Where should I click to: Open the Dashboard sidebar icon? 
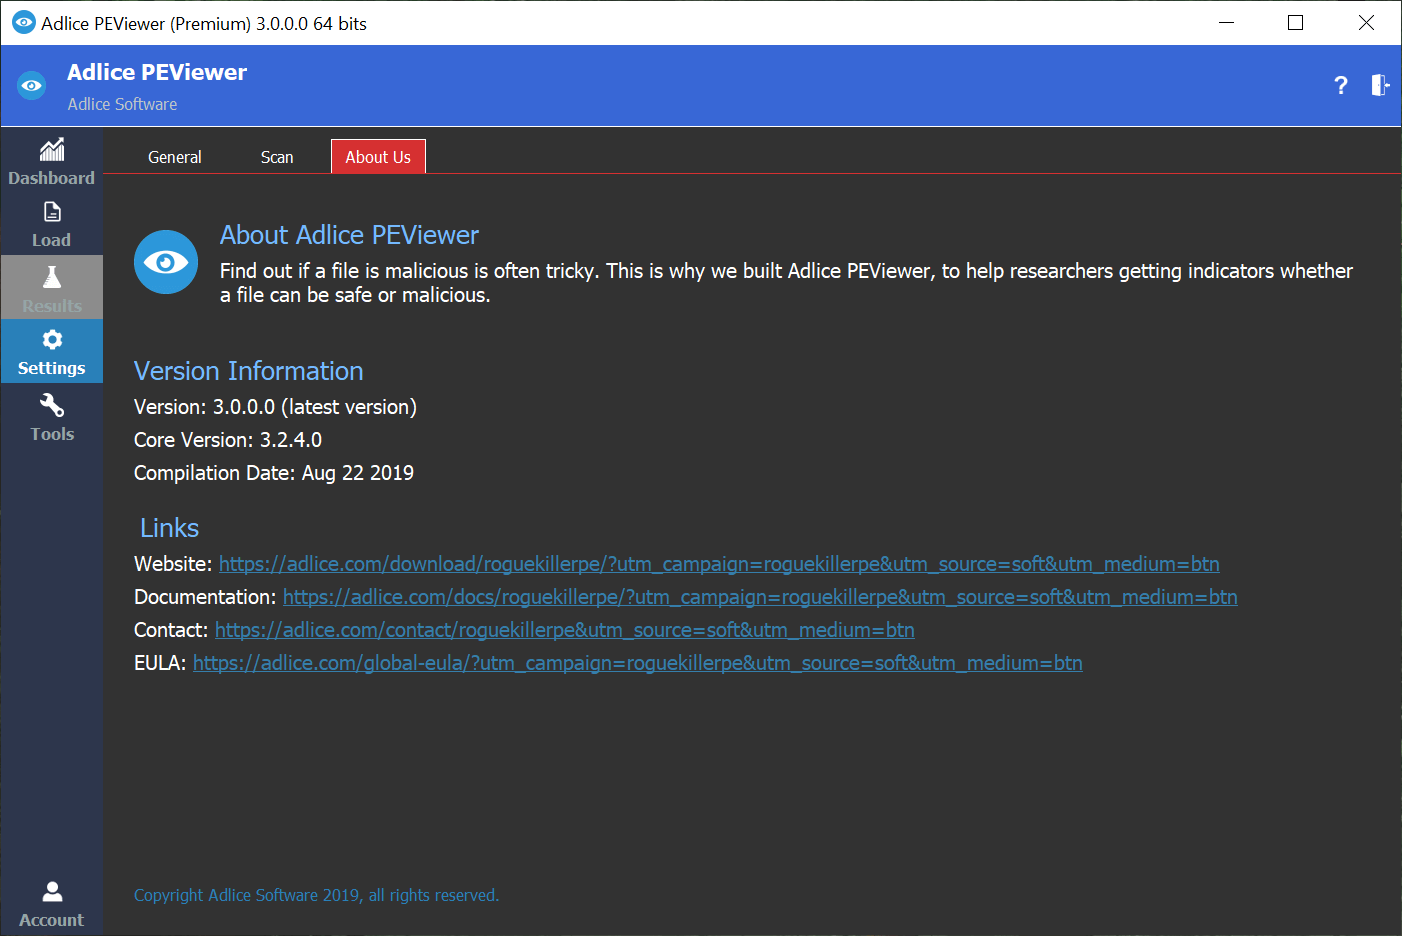tap(52, 151)
